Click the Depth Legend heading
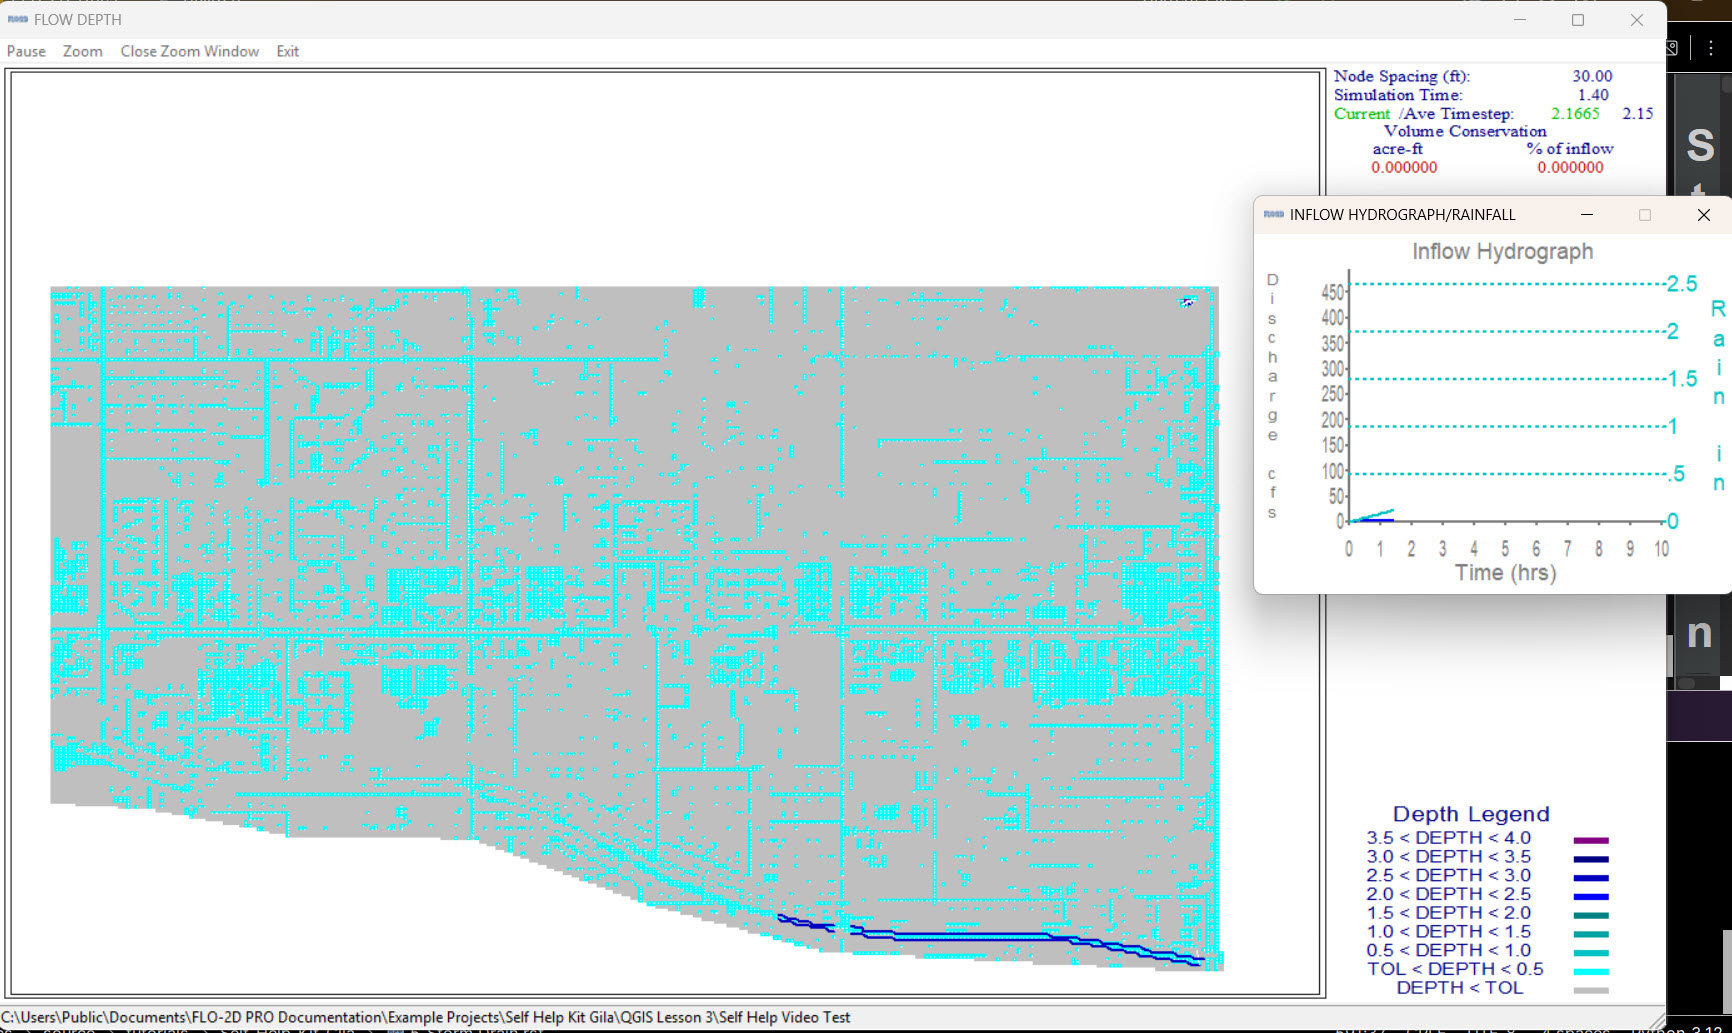This screenshot has height=1033, width=1732. click(x=1470, y=814)
